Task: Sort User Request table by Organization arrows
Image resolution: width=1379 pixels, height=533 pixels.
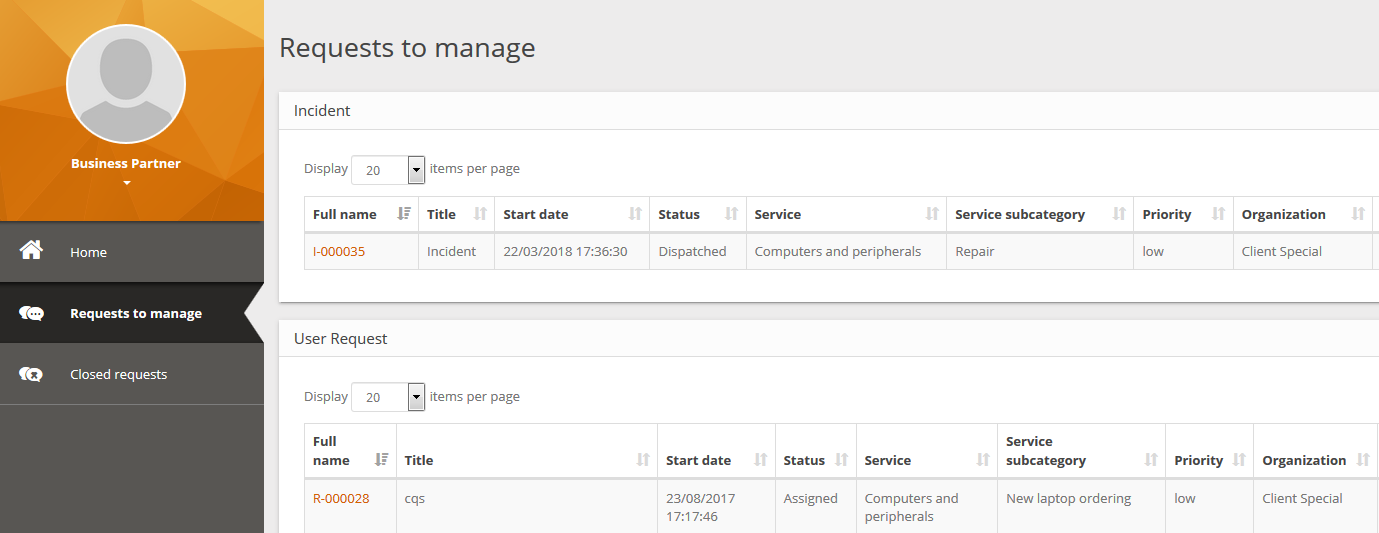Action: (x=1363, y=460)
